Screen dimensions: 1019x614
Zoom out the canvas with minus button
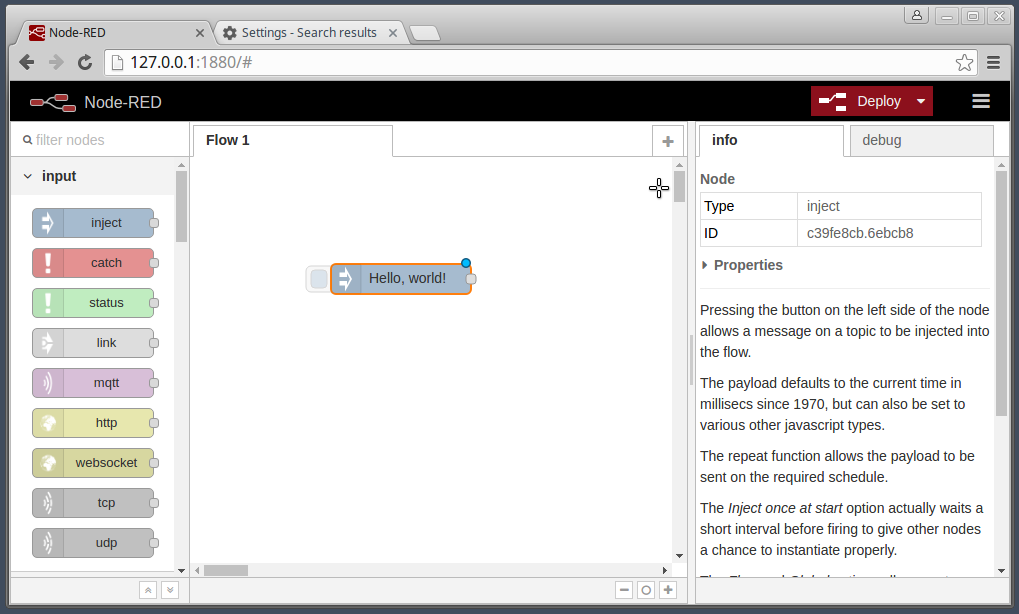pos(624,590)
